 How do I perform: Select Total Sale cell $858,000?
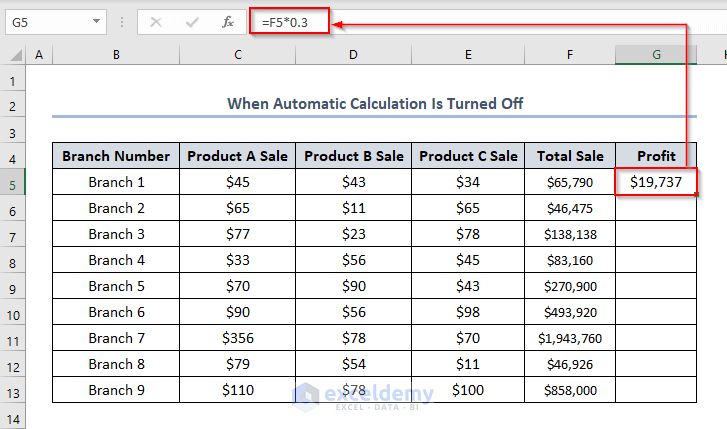click(570, 390)
